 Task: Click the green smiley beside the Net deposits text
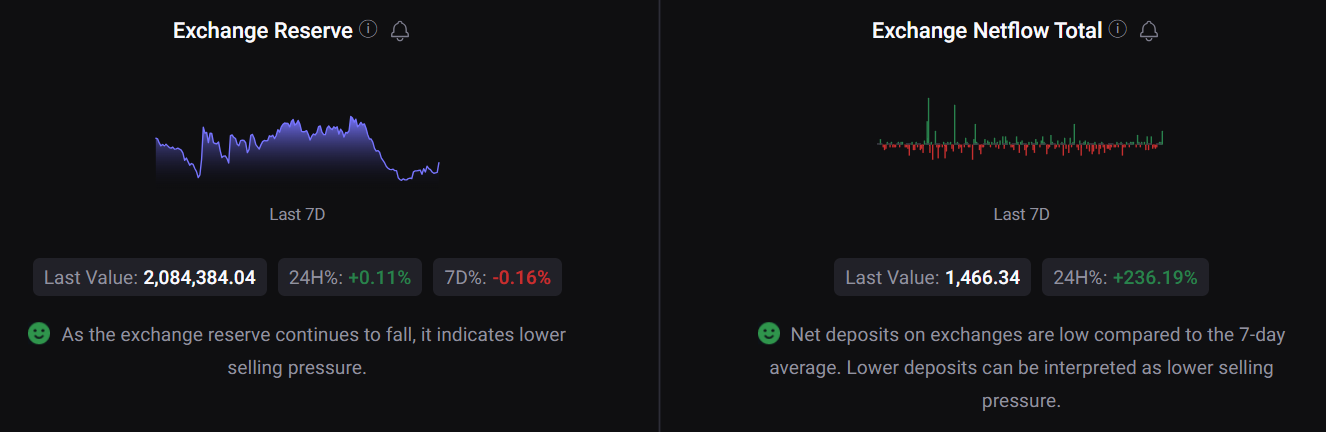coord(768,333)
